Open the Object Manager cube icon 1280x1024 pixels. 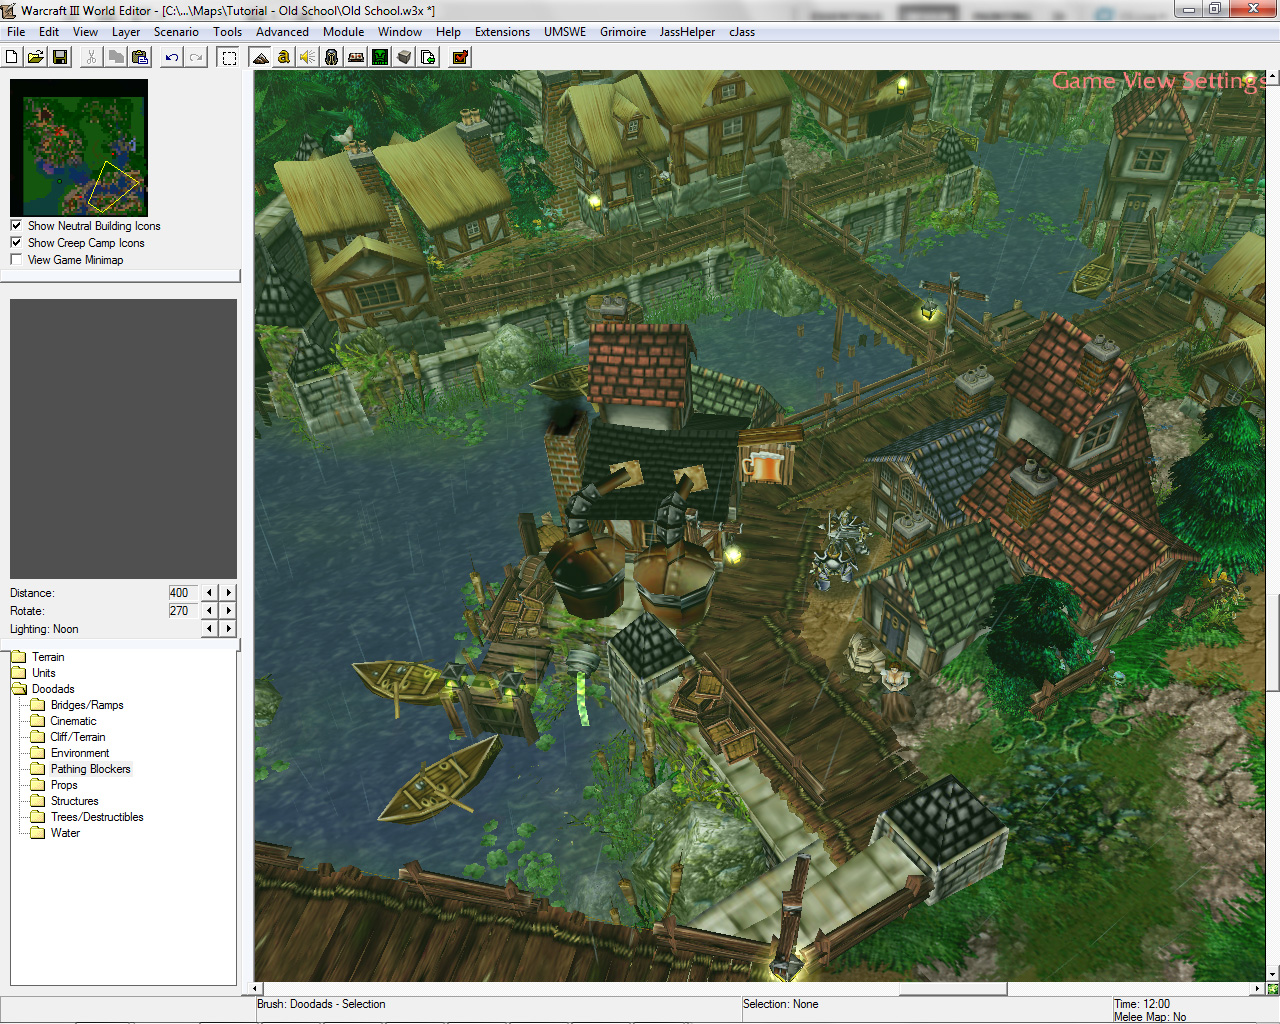coord(404,57)
